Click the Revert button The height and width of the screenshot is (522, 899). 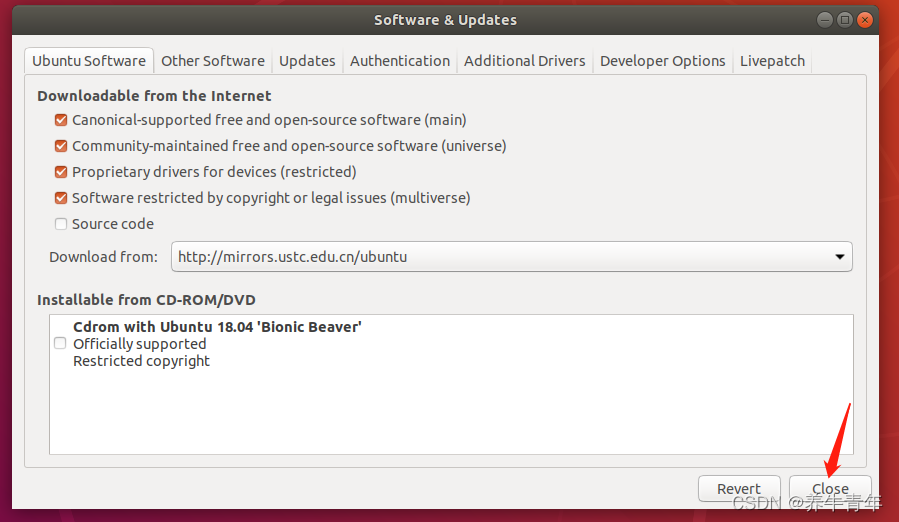(x=739, y=489)
